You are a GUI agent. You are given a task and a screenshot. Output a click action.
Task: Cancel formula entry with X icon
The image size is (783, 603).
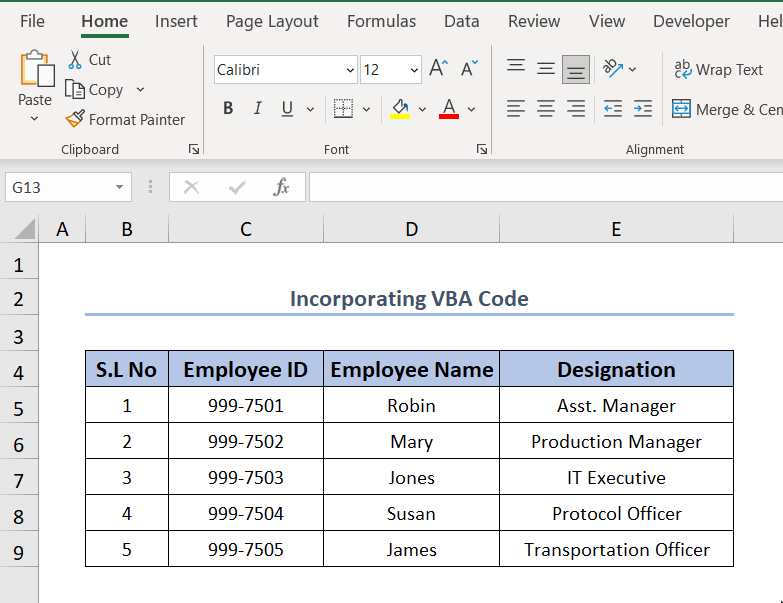pos(191,187)
